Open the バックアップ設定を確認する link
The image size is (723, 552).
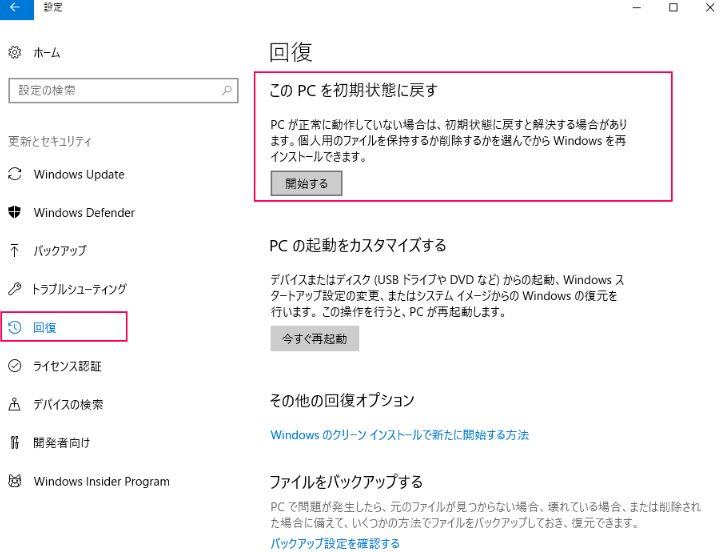point(335,544)
